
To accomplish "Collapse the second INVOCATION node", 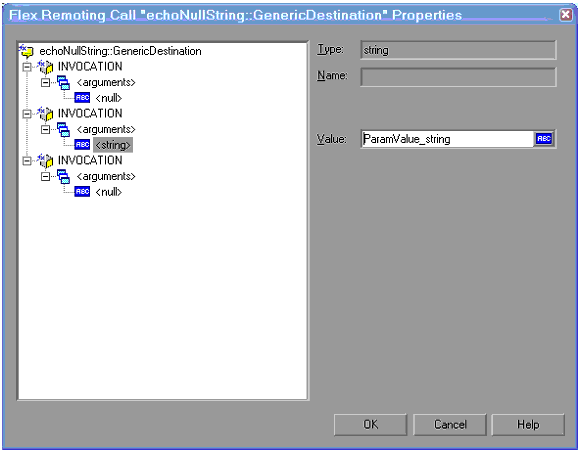I will click(x=27, y=114).
